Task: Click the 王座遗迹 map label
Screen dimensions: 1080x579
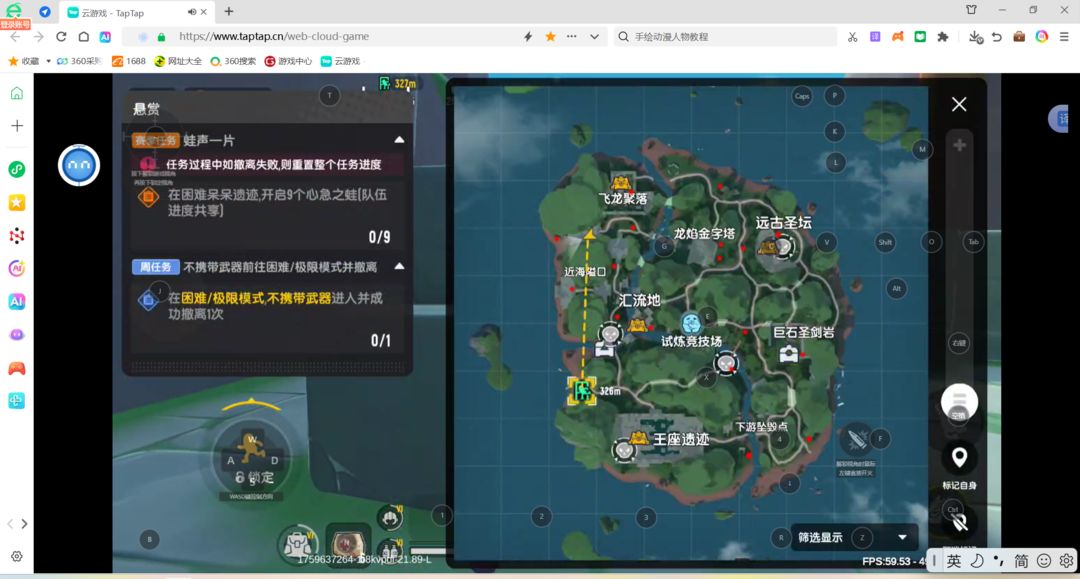Action: [x=681, y=439]
